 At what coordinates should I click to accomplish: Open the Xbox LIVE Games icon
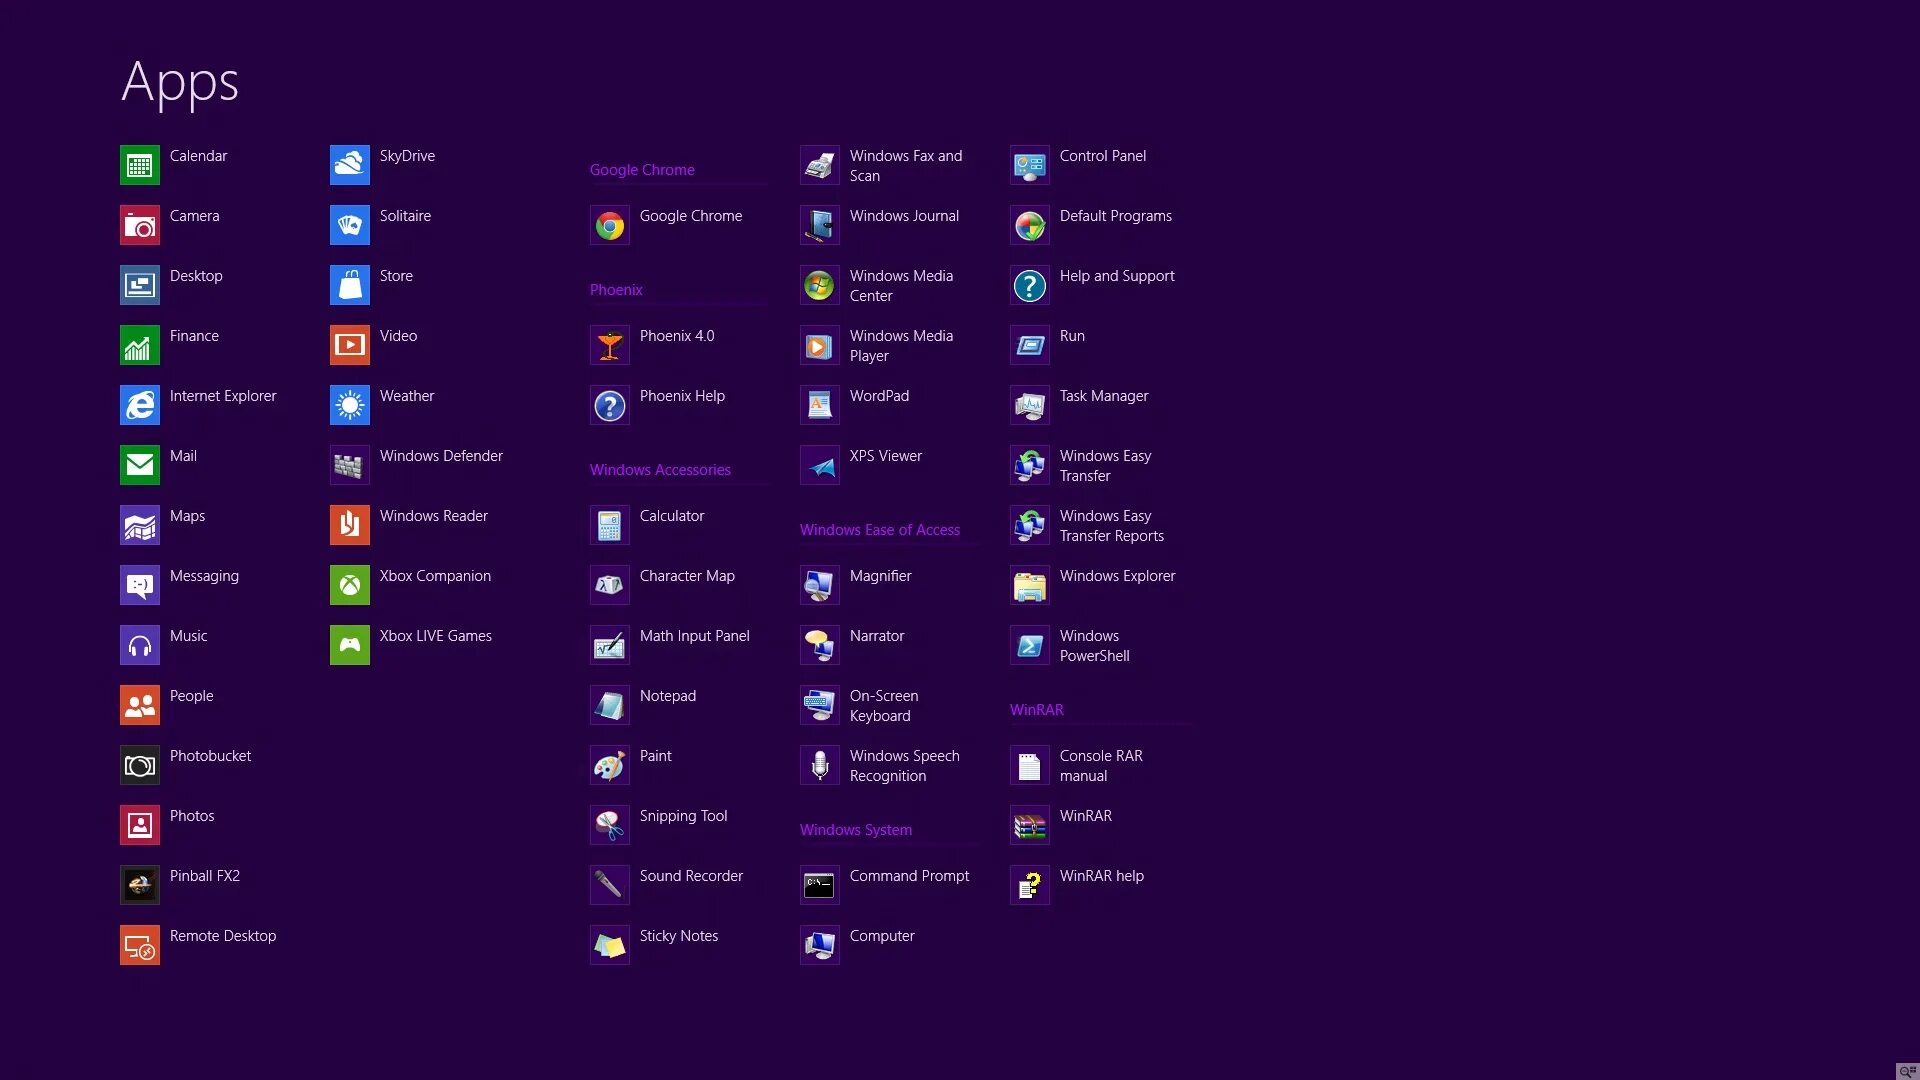[x=349, y=645]
